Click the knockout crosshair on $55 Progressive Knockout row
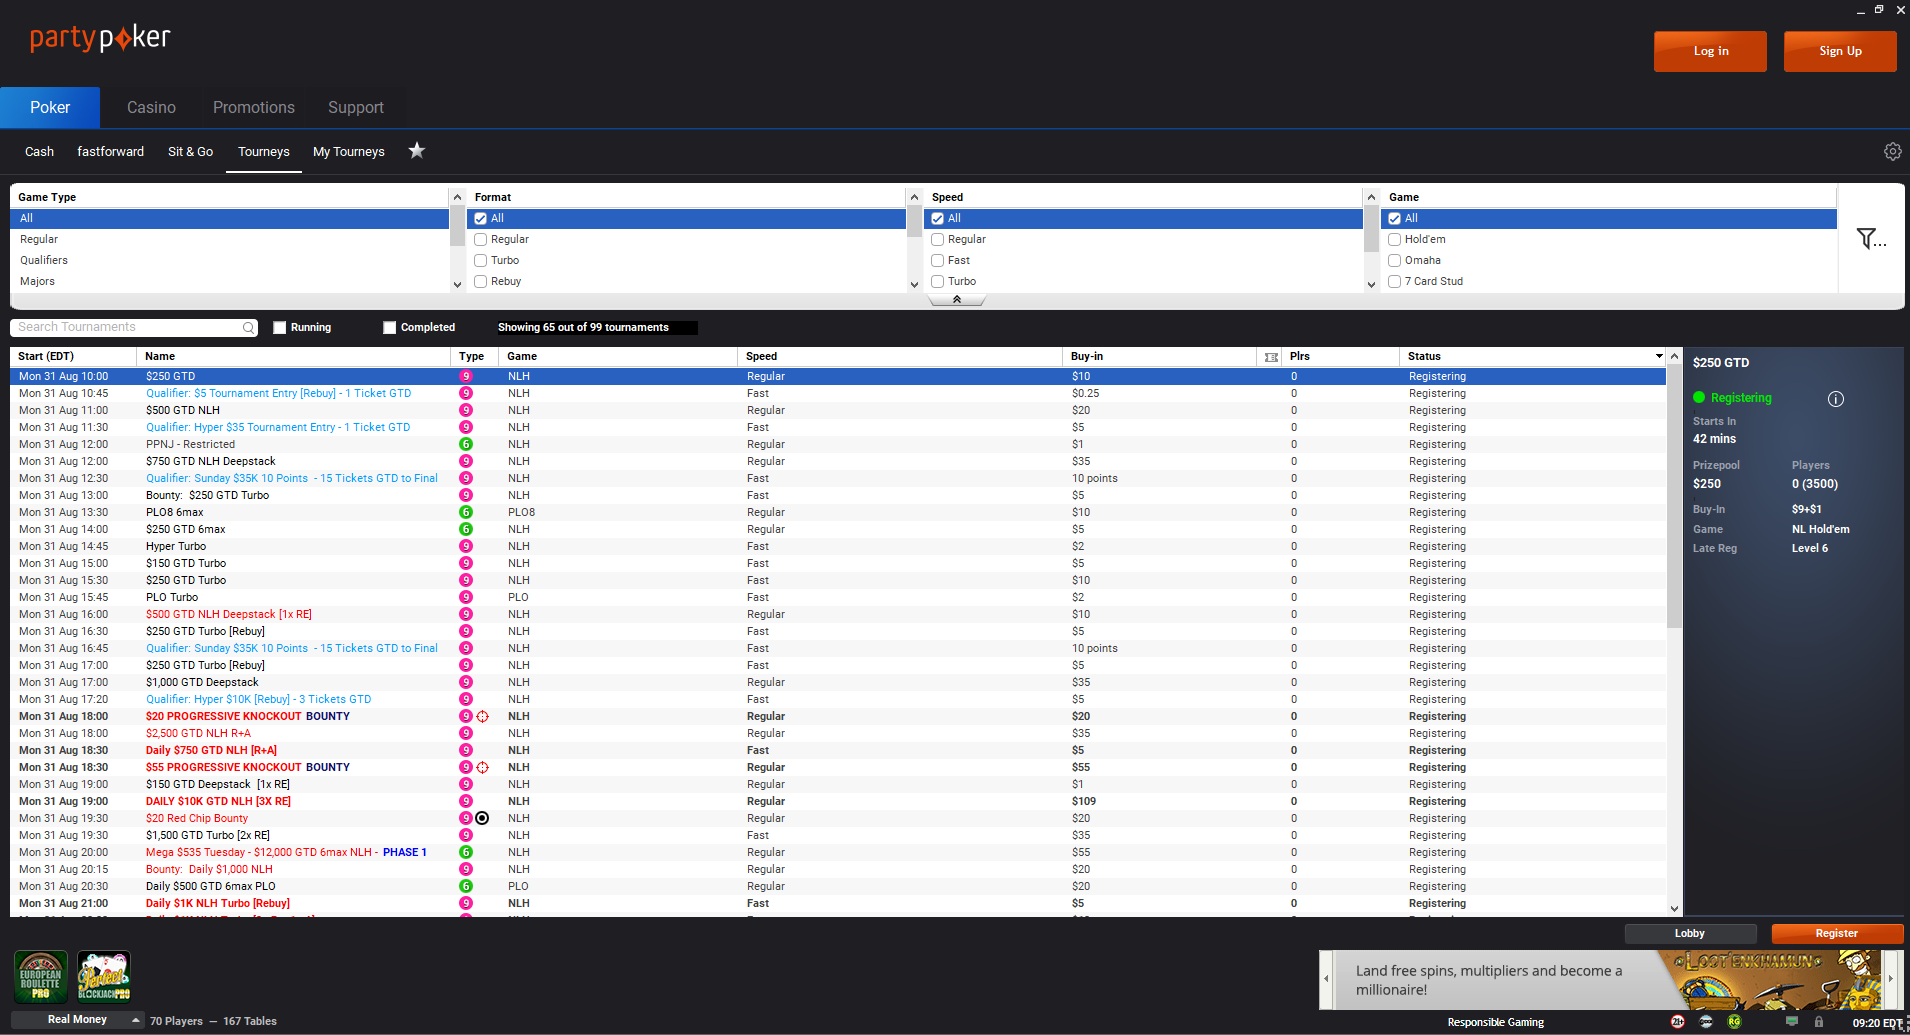 483,768
